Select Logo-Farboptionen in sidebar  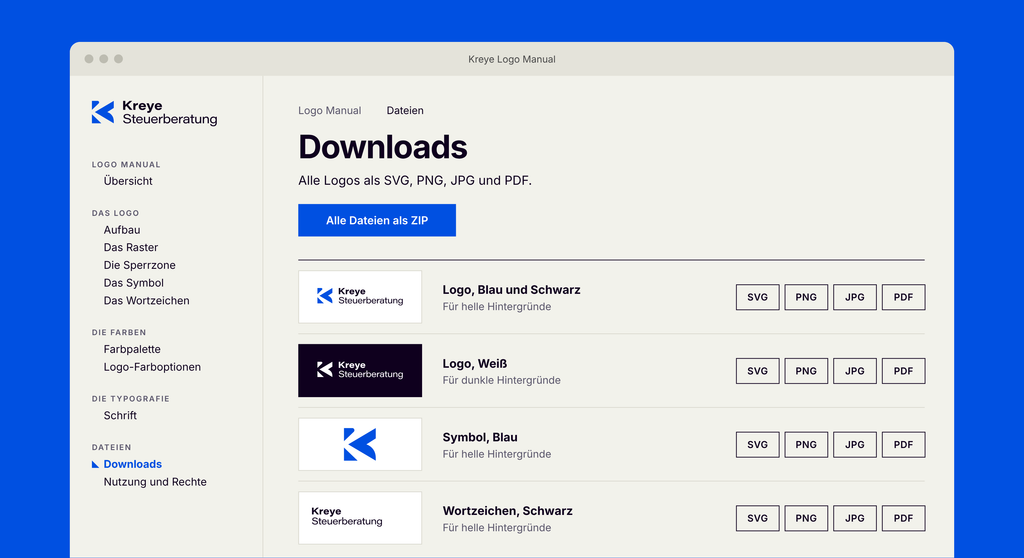click(152, 367)
